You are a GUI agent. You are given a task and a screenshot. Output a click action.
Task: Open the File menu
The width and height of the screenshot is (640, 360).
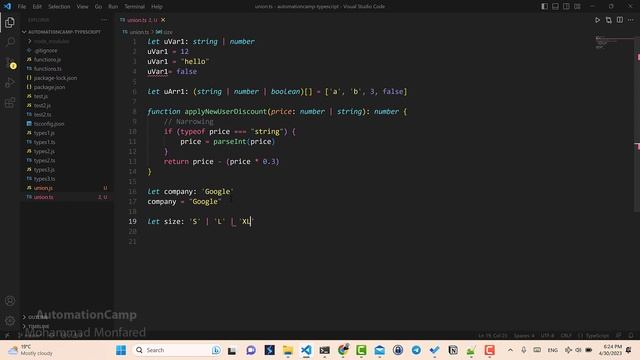[22, 7]
